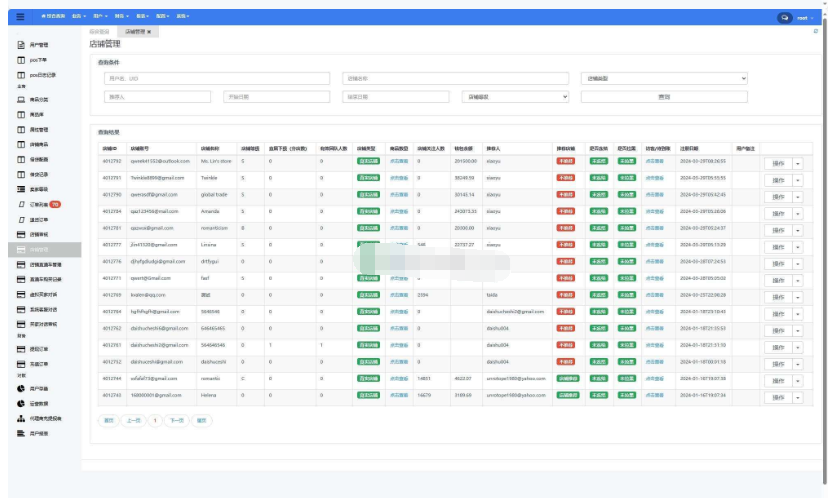Image resolution: width=830 pixels, height=498 pixels.
Task: Open 订单列表 with the red badge
Action: coord(41,204)
